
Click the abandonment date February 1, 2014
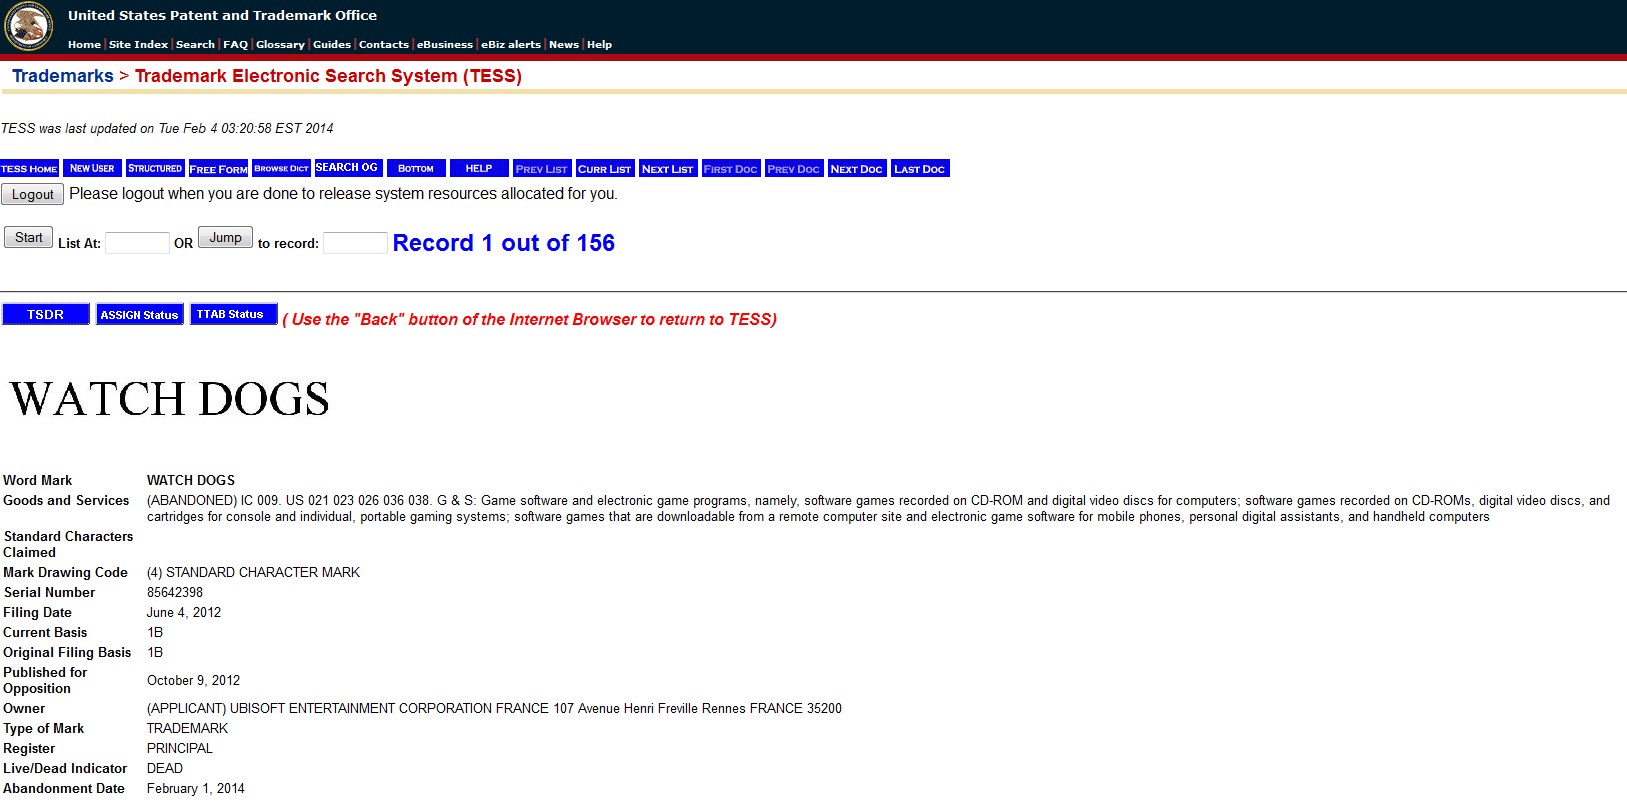196,788
